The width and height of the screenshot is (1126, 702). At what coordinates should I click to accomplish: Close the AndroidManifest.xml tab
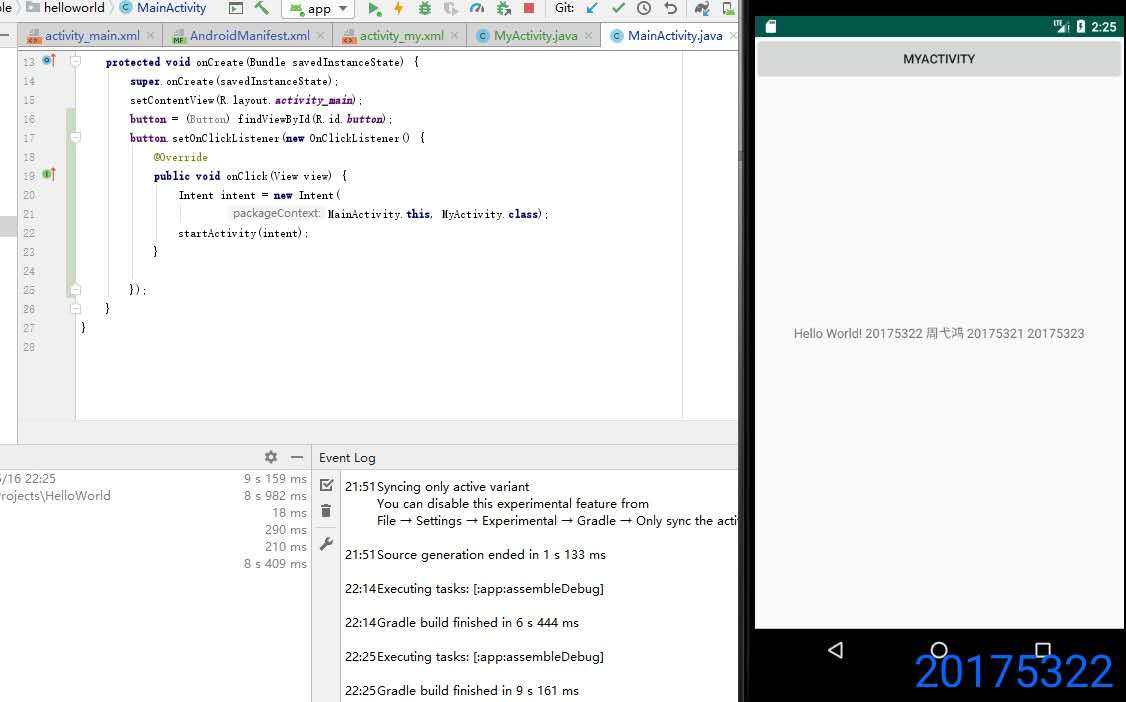(x=320, y=35)
